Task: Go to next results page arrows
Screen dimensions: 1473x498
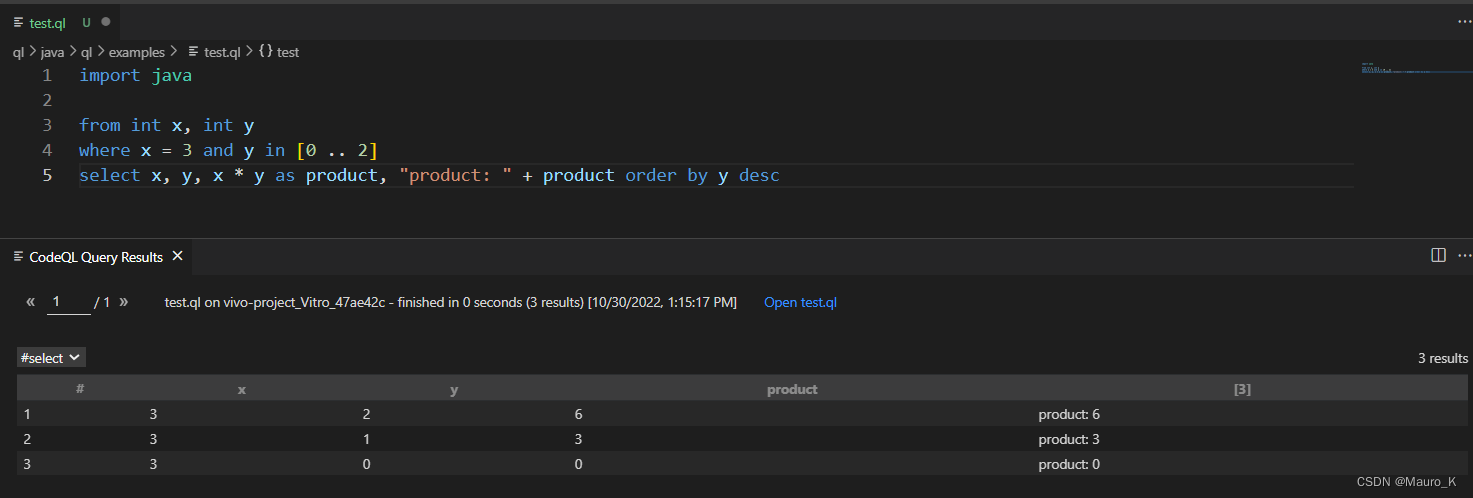Action: tap(124, 301)
